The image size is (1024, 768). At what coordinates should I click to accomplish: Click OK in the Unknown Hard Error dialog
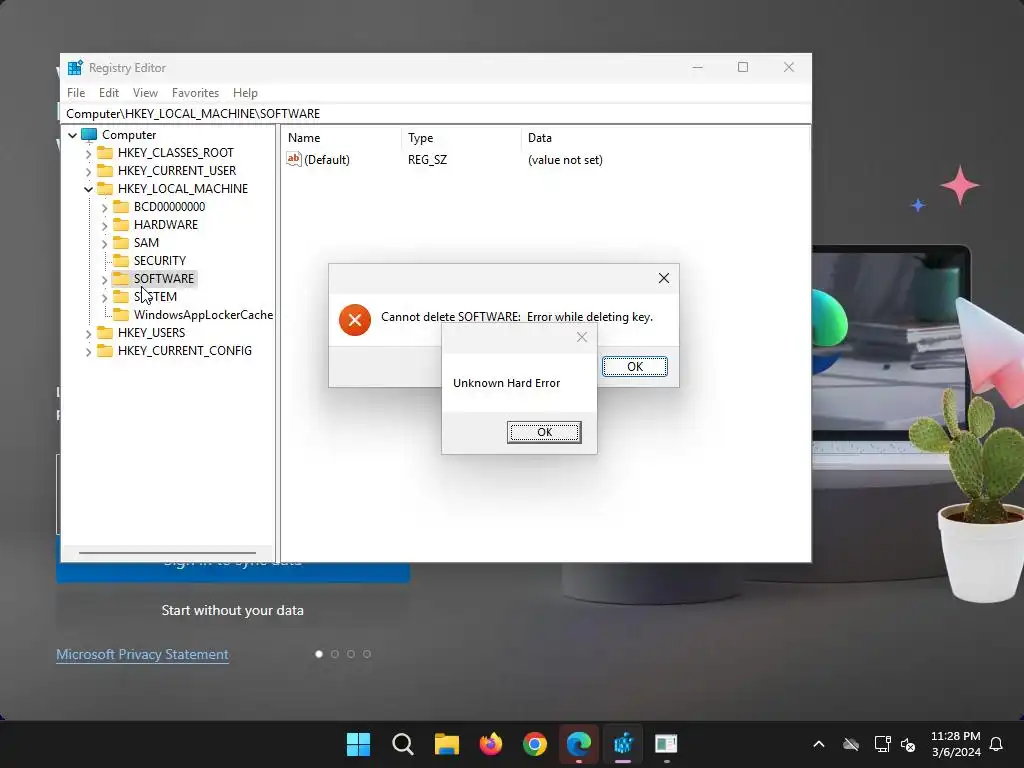point(544,432)
